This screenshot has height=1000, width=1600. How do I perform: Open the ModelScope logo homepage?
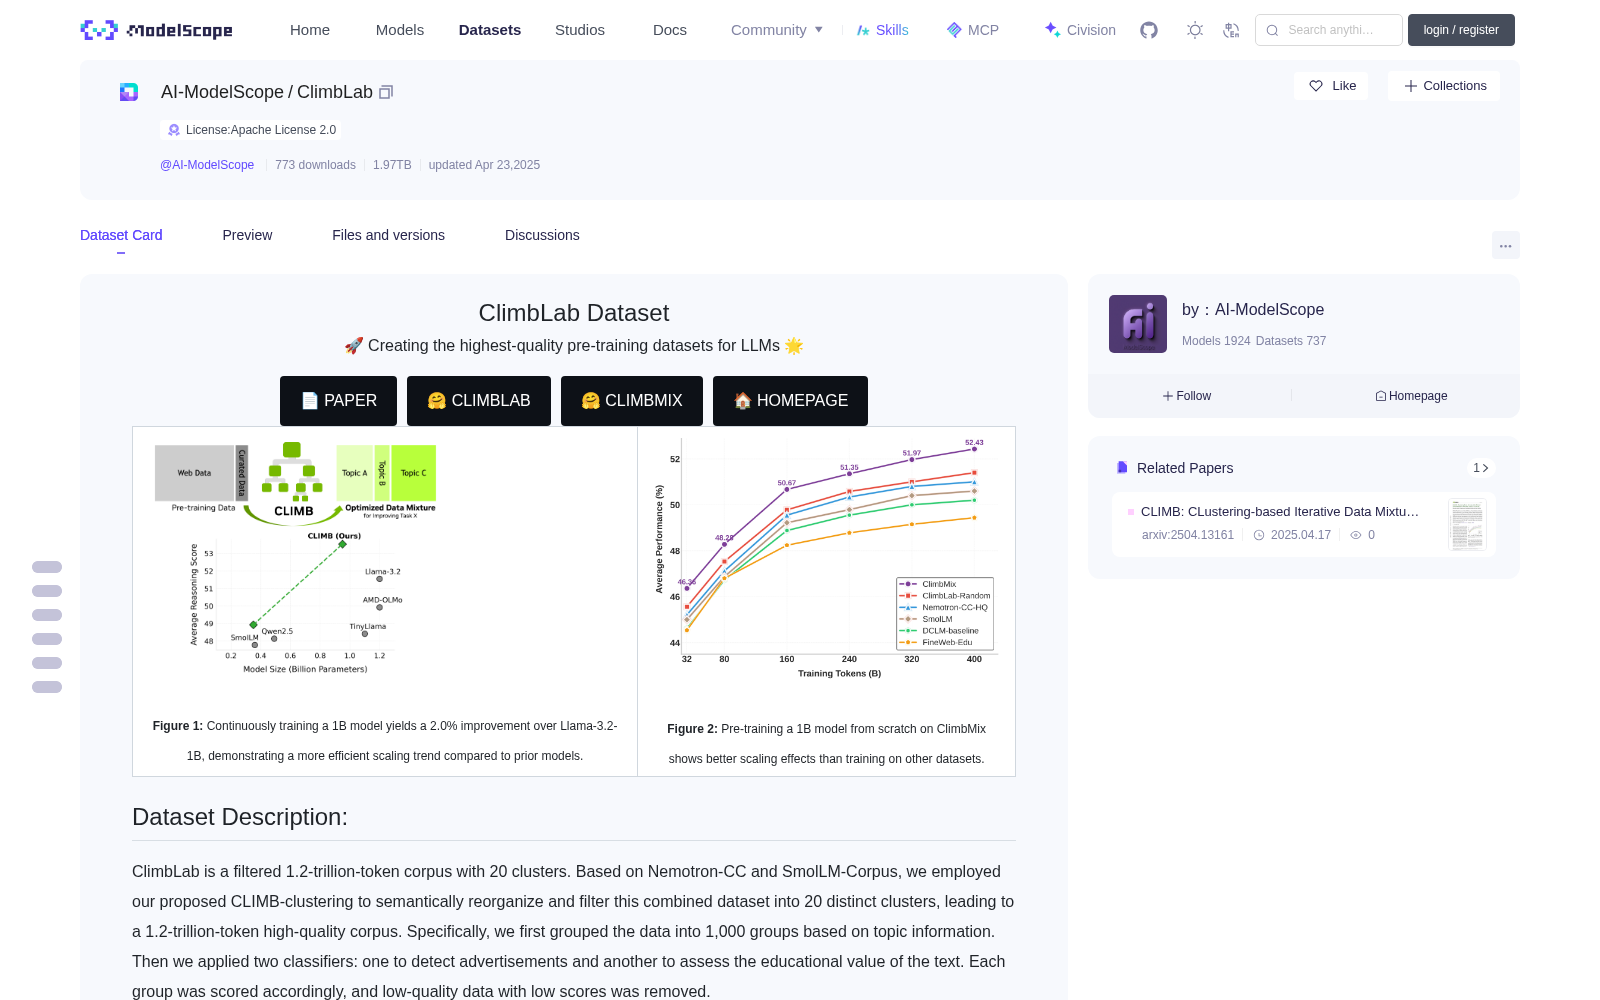tap(157, 30)
